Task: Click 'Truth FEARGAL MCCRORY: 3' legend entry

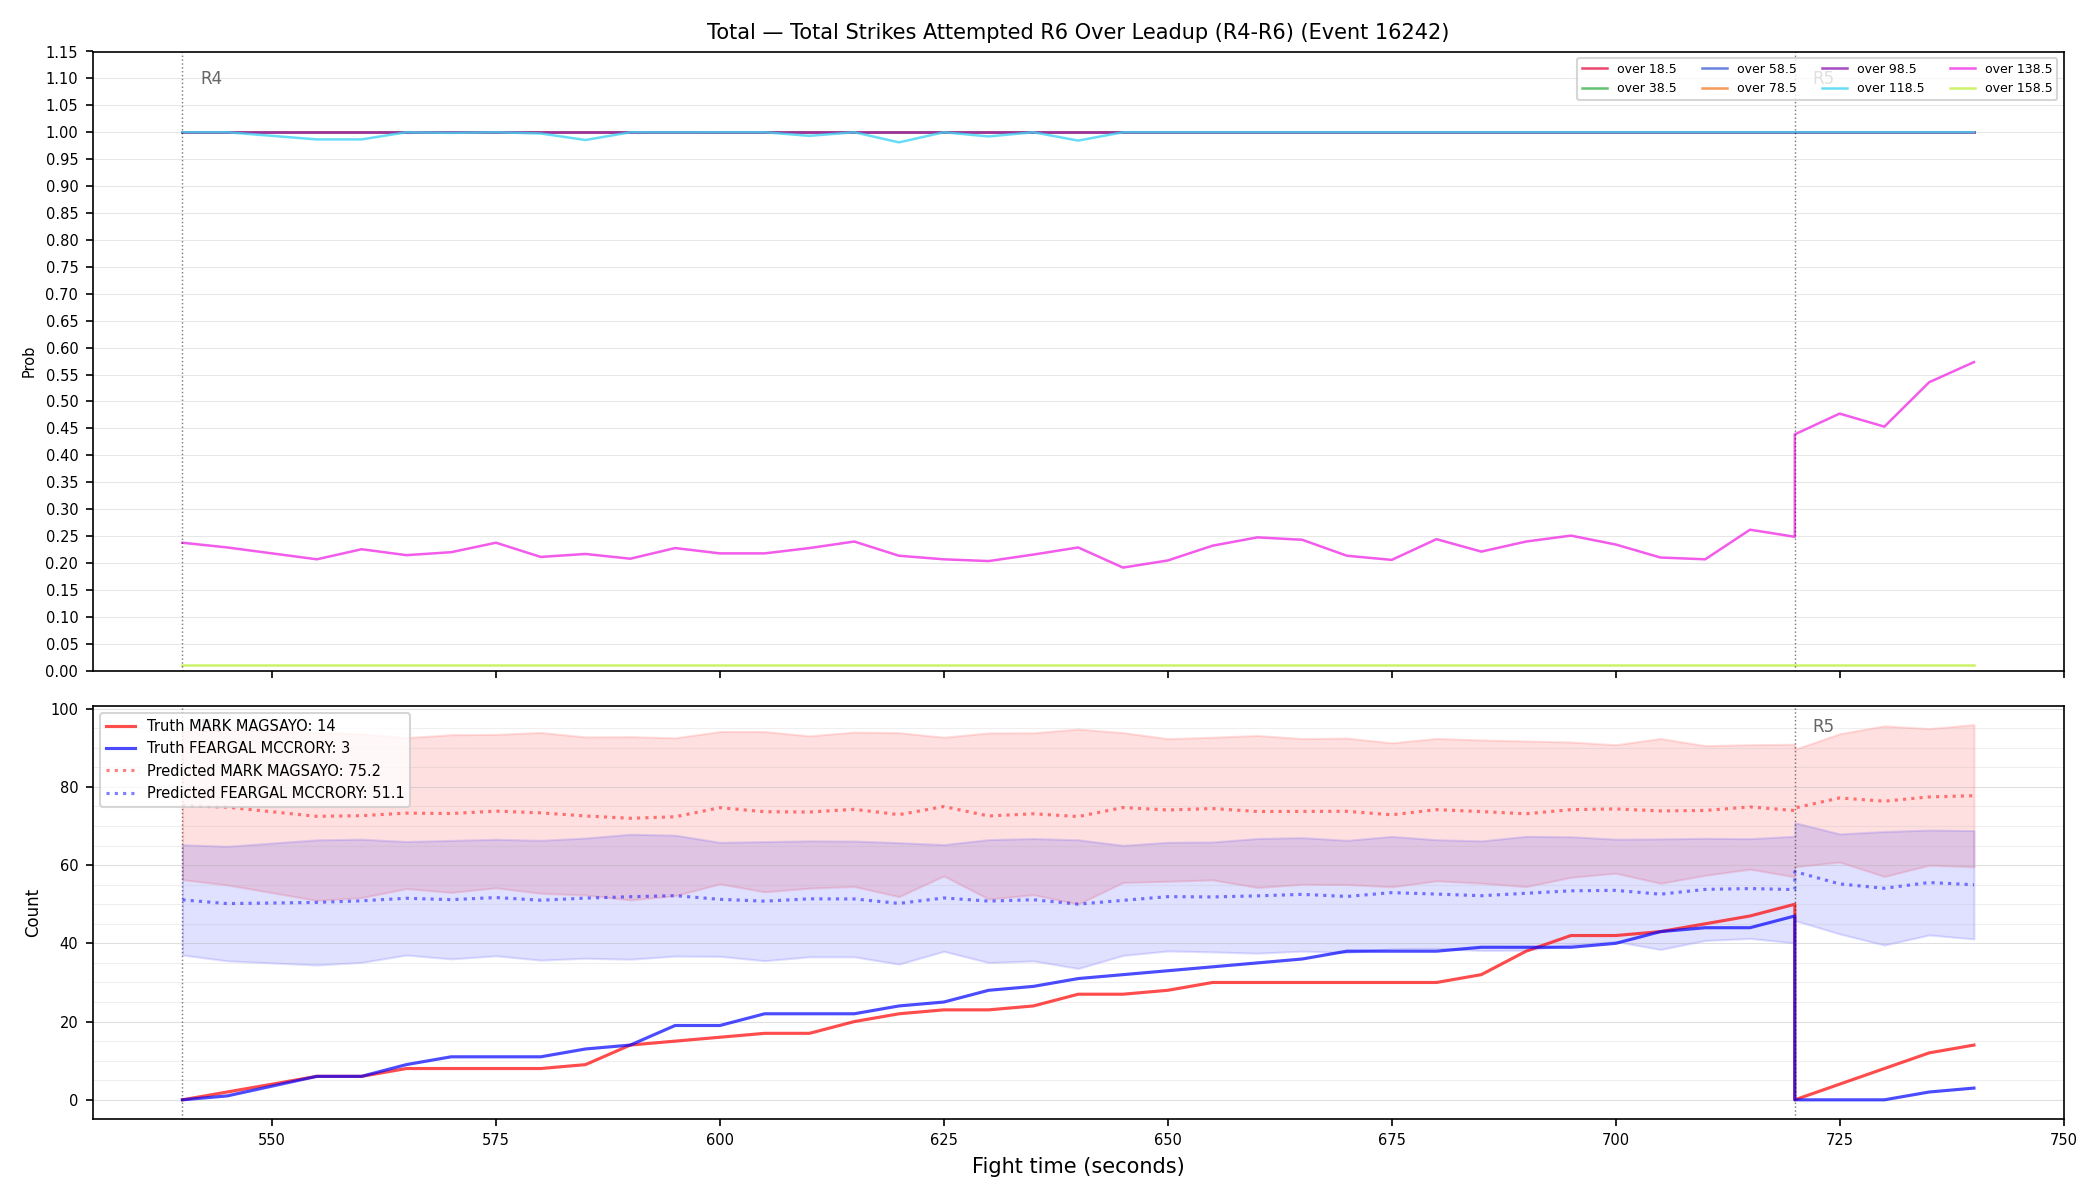Action: coord(227,748)
